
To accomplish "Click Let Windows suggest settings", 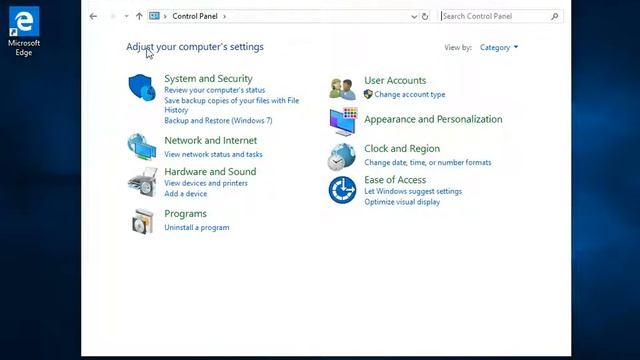I will tap(413, 191).
